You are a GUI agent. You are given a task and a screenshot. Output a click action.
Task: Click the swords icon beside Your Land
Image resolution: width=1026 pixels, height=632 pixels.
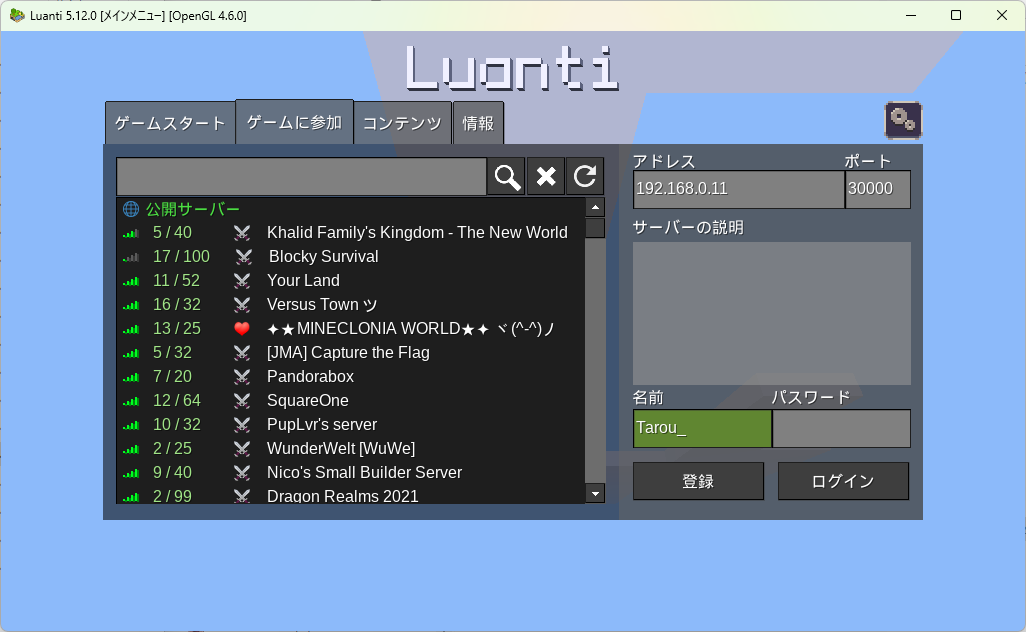[x=242, y=281]
